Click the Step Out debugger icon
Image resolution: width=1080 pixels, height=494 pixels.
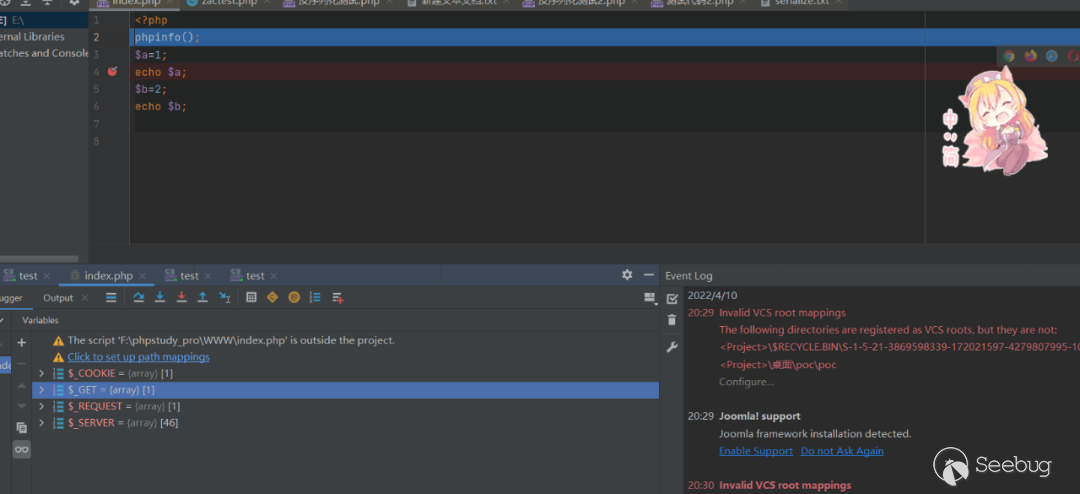[202, 298]
